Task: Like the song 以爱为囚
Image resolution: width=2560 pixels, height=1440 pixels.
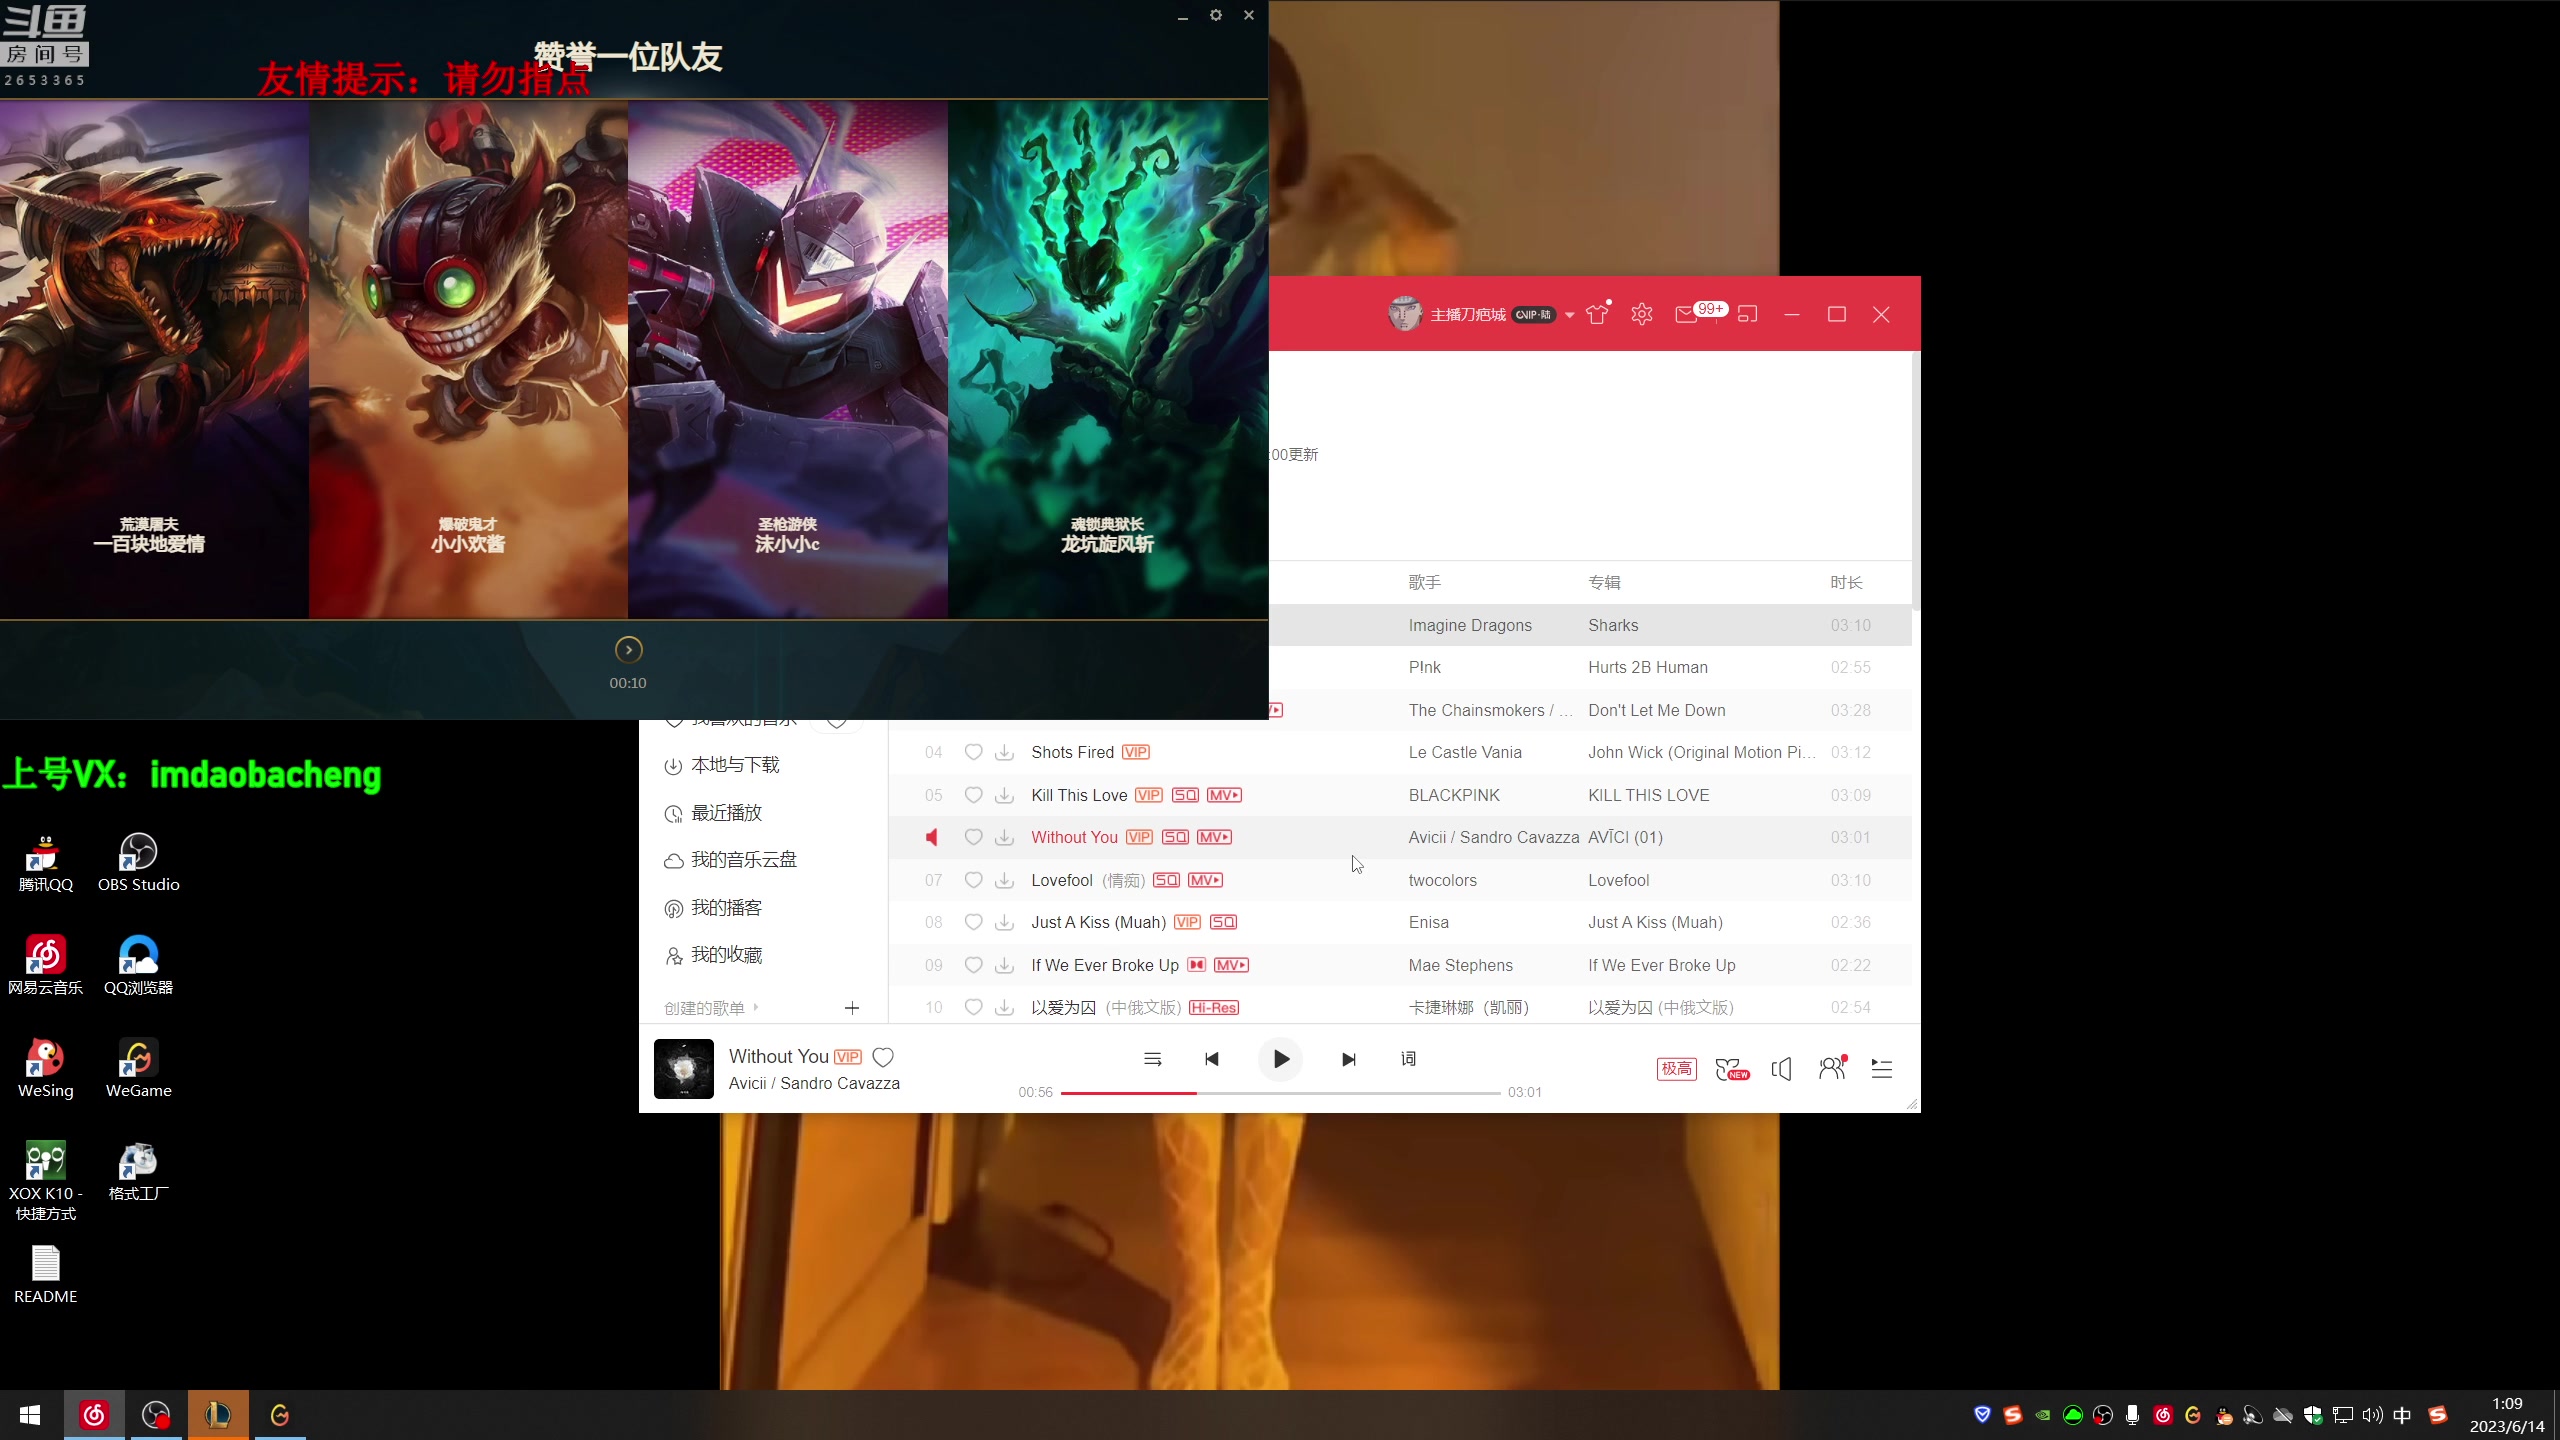Action: [973, 1007]
